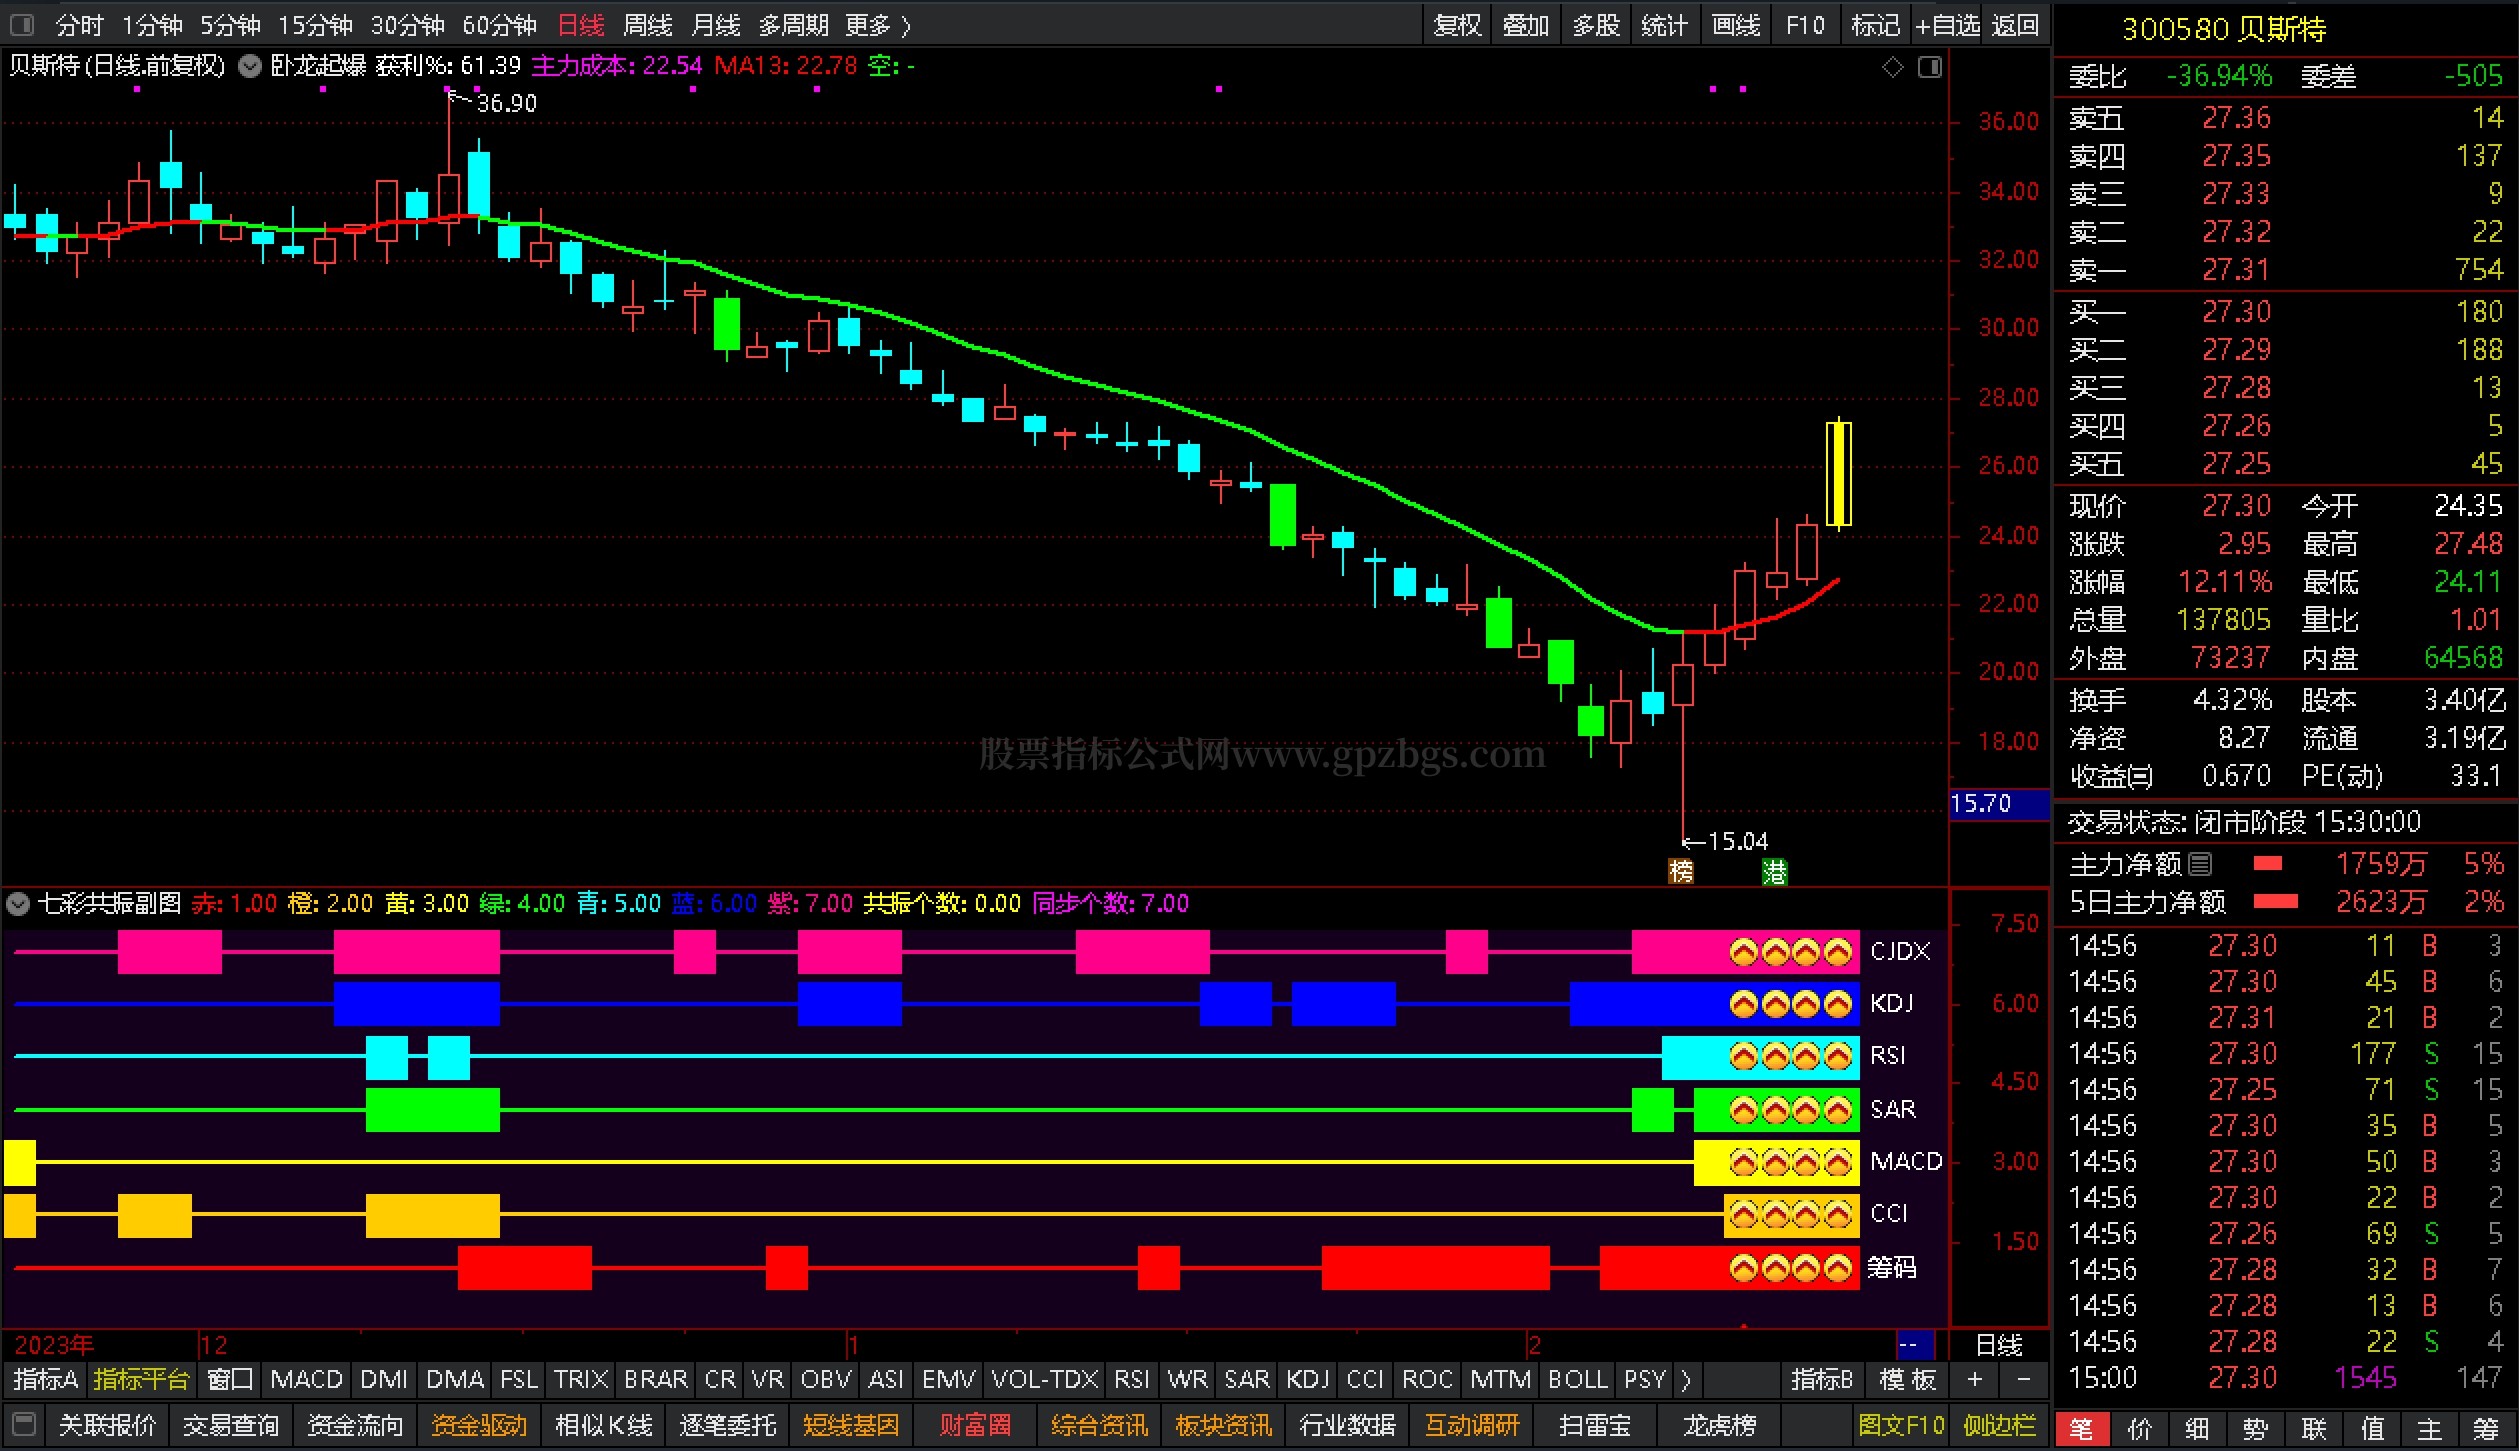Add stock with +自选
The width and height of the screenshot is (2519, 1451).
pos(1947,25)
